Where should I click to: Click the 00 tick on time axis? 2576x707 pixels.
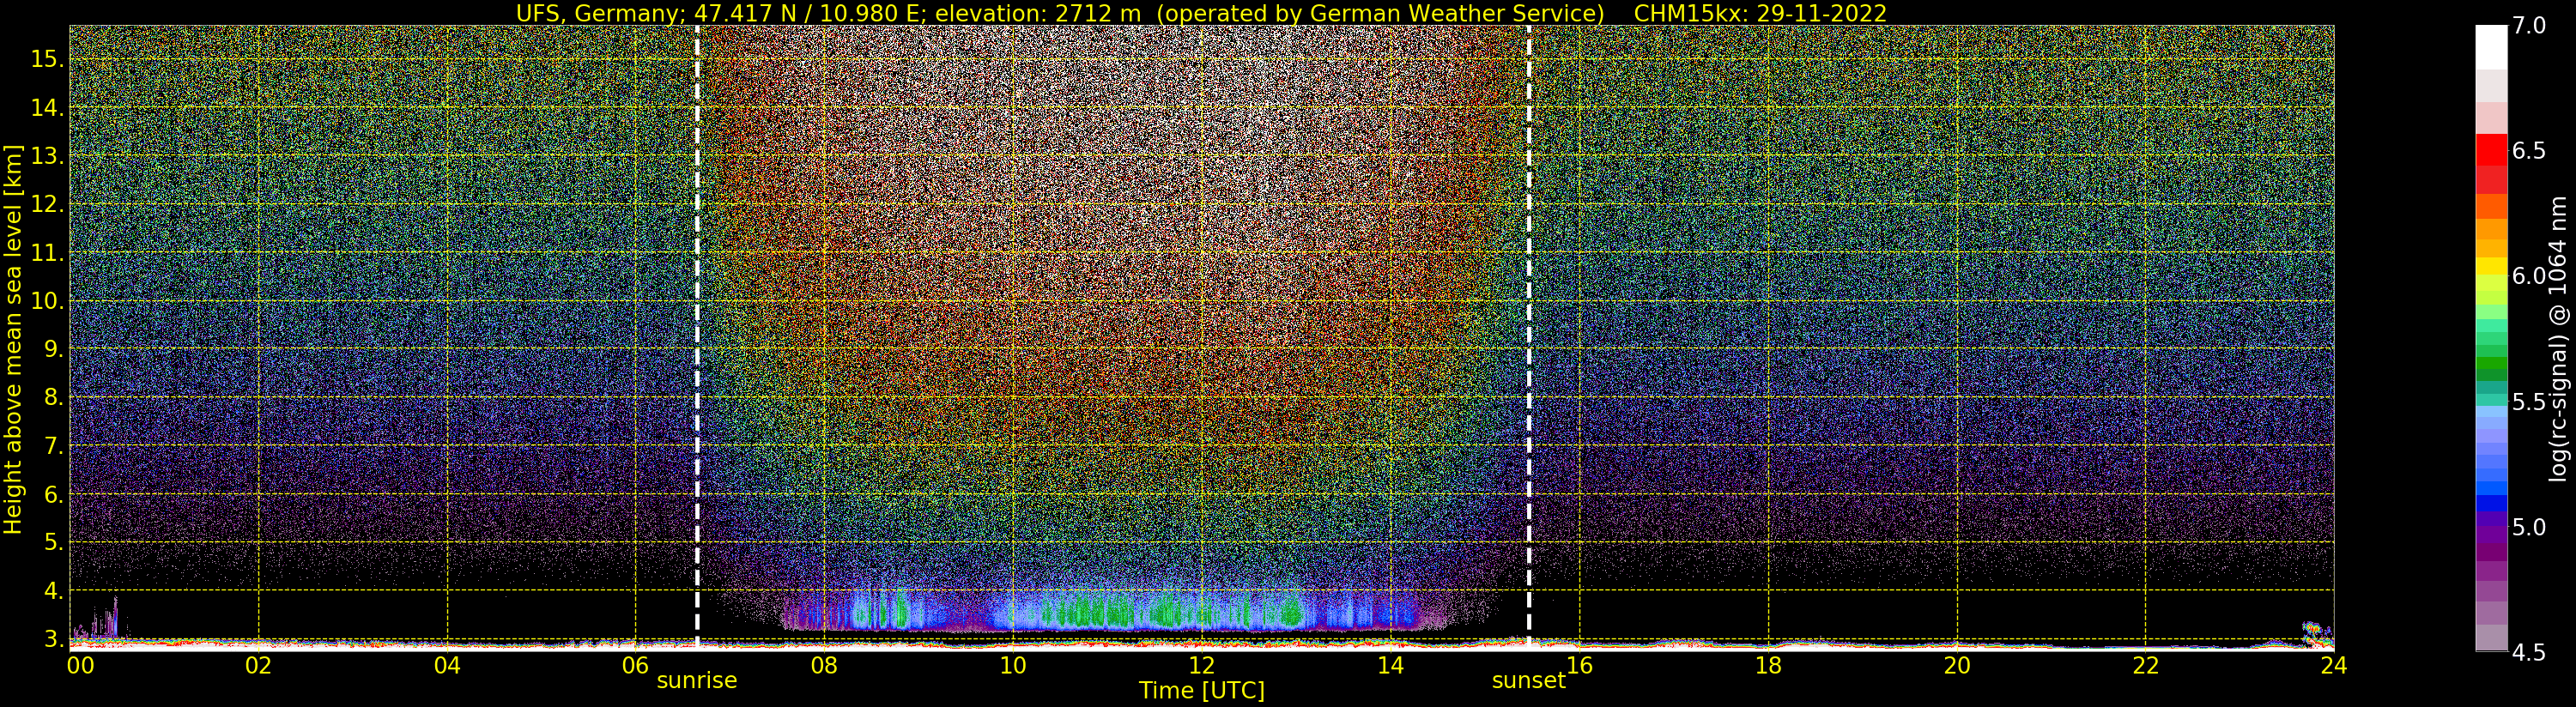[x=80, y=665]
